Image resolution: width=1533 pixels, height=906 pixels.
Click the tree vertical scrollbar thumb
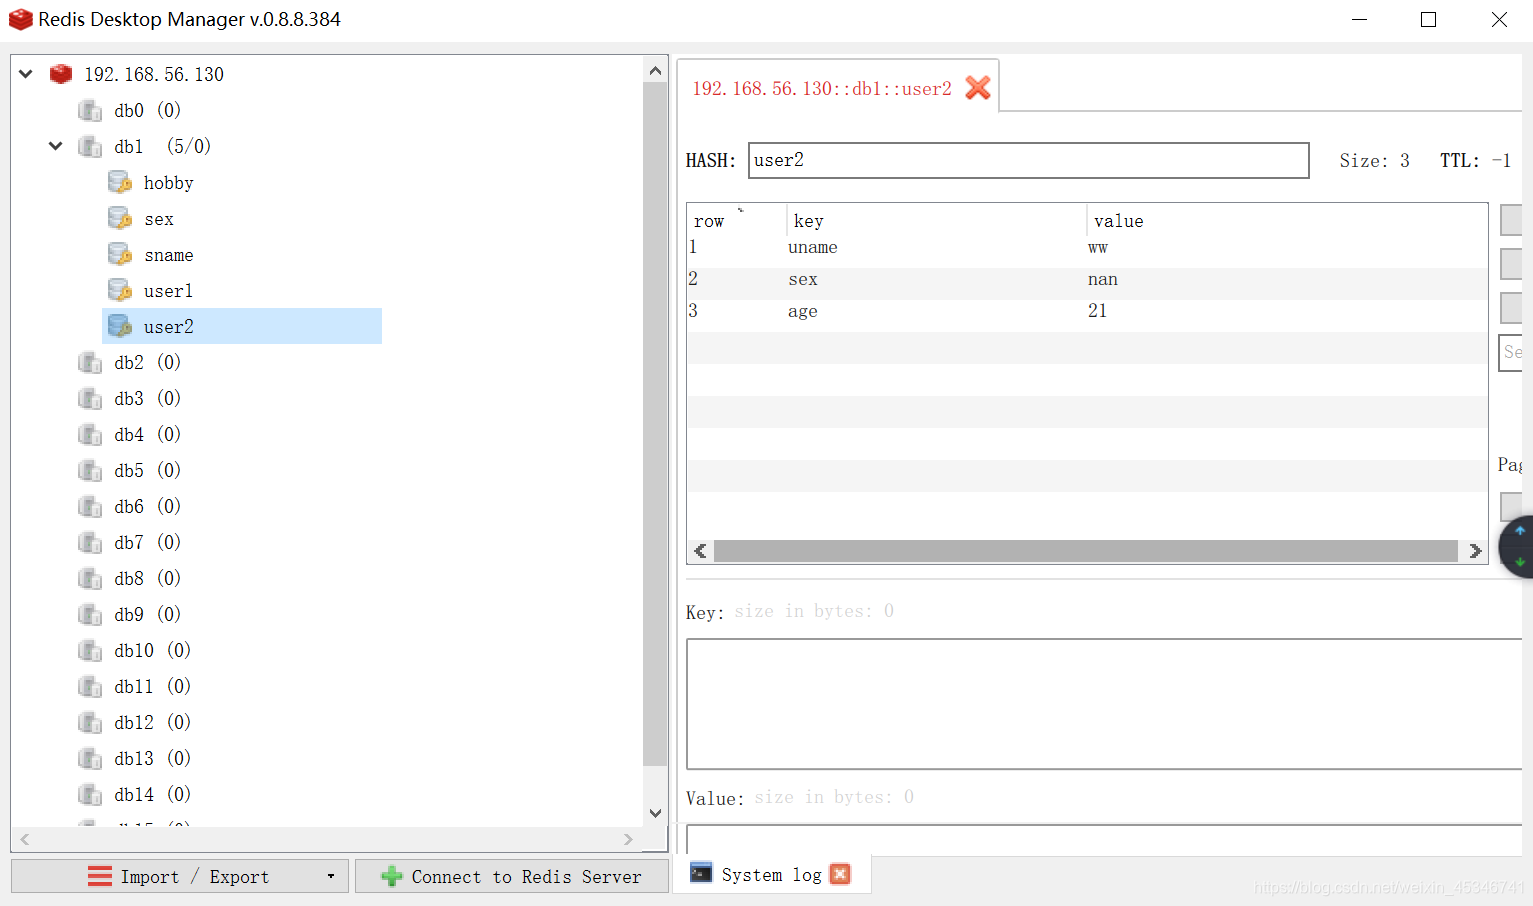point(655,424)
